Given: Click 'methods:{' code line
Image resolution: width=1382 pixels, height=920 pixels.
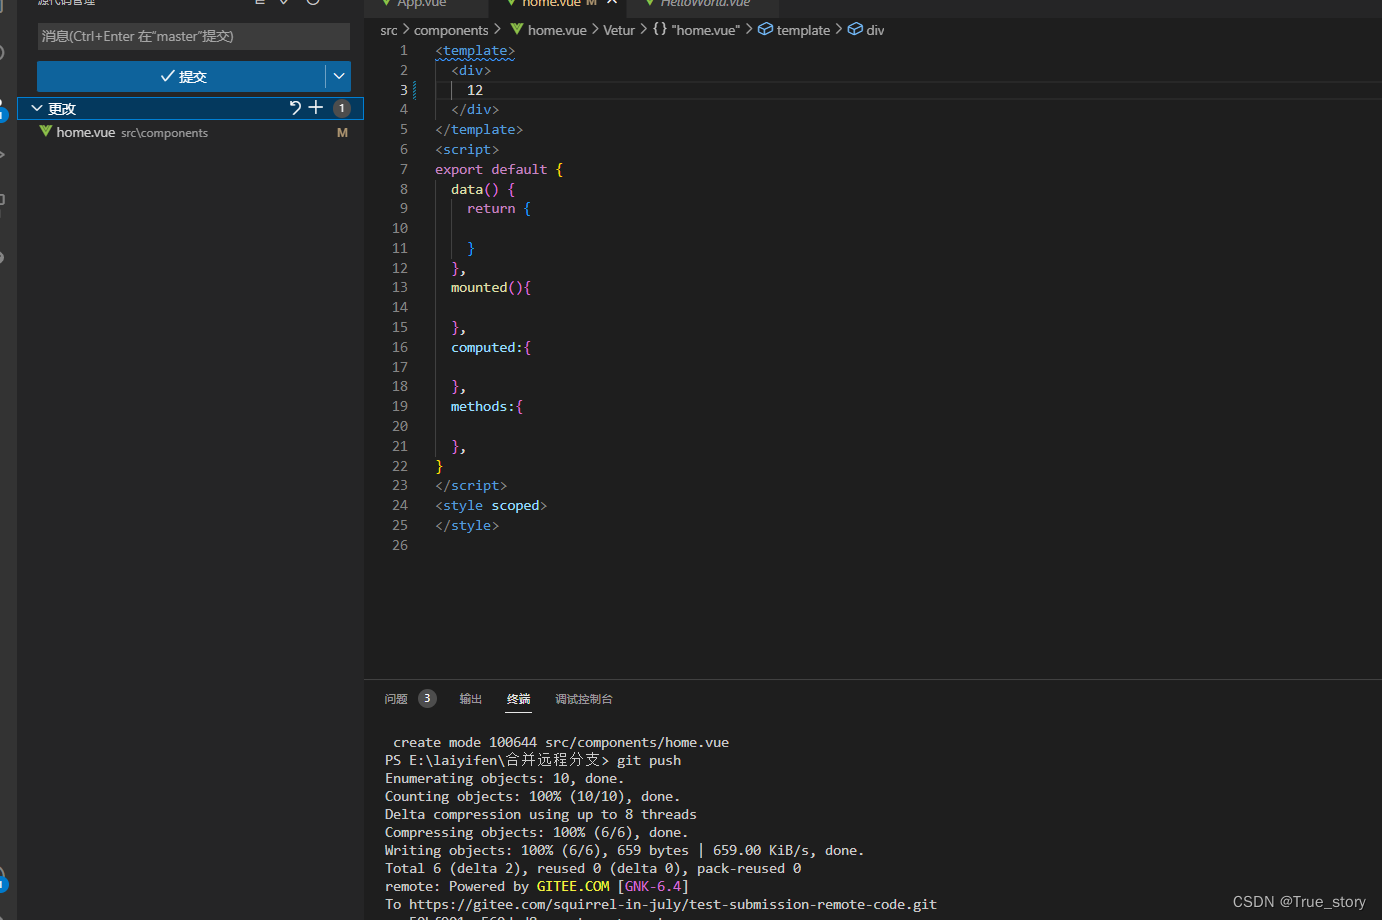Looking at the screenshot, I should (487, 406).
